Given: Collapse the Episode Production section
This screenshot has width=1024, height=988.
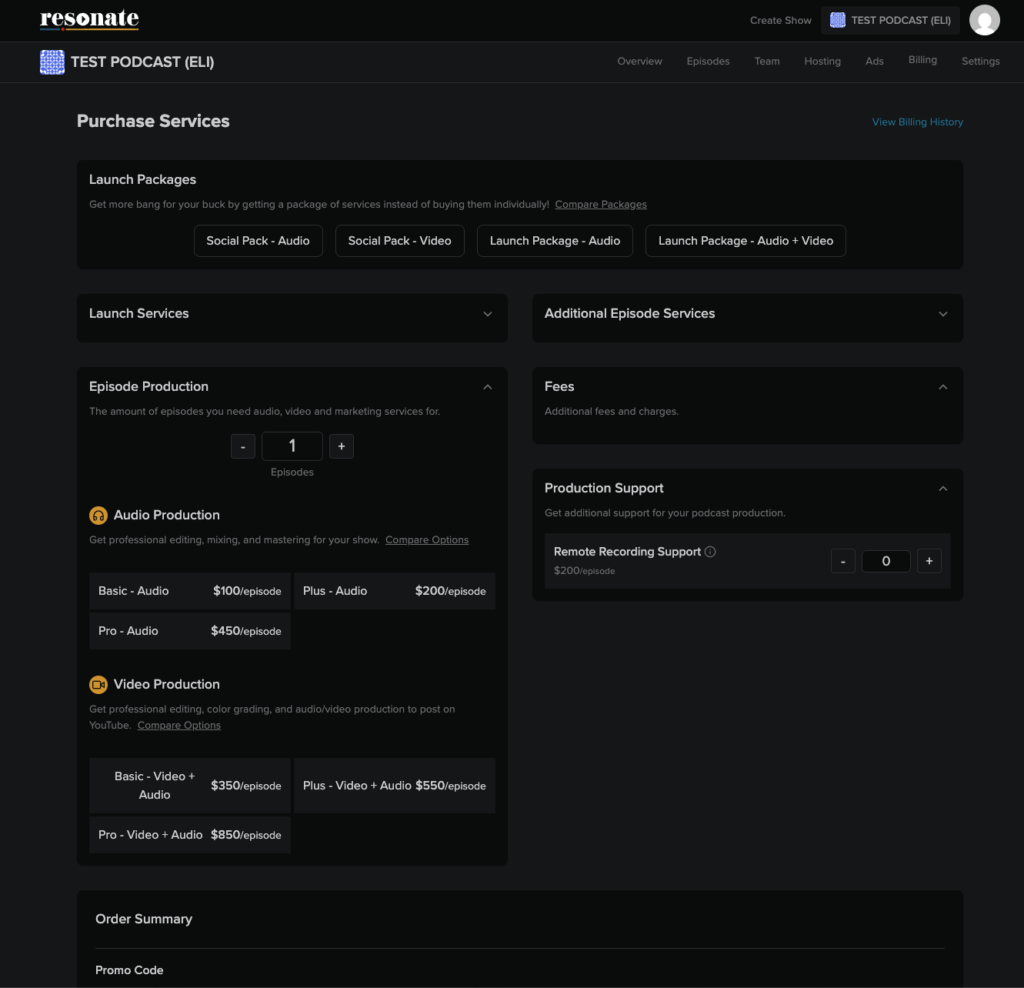Looking at the screenshot, I should [x=487, y=387].
